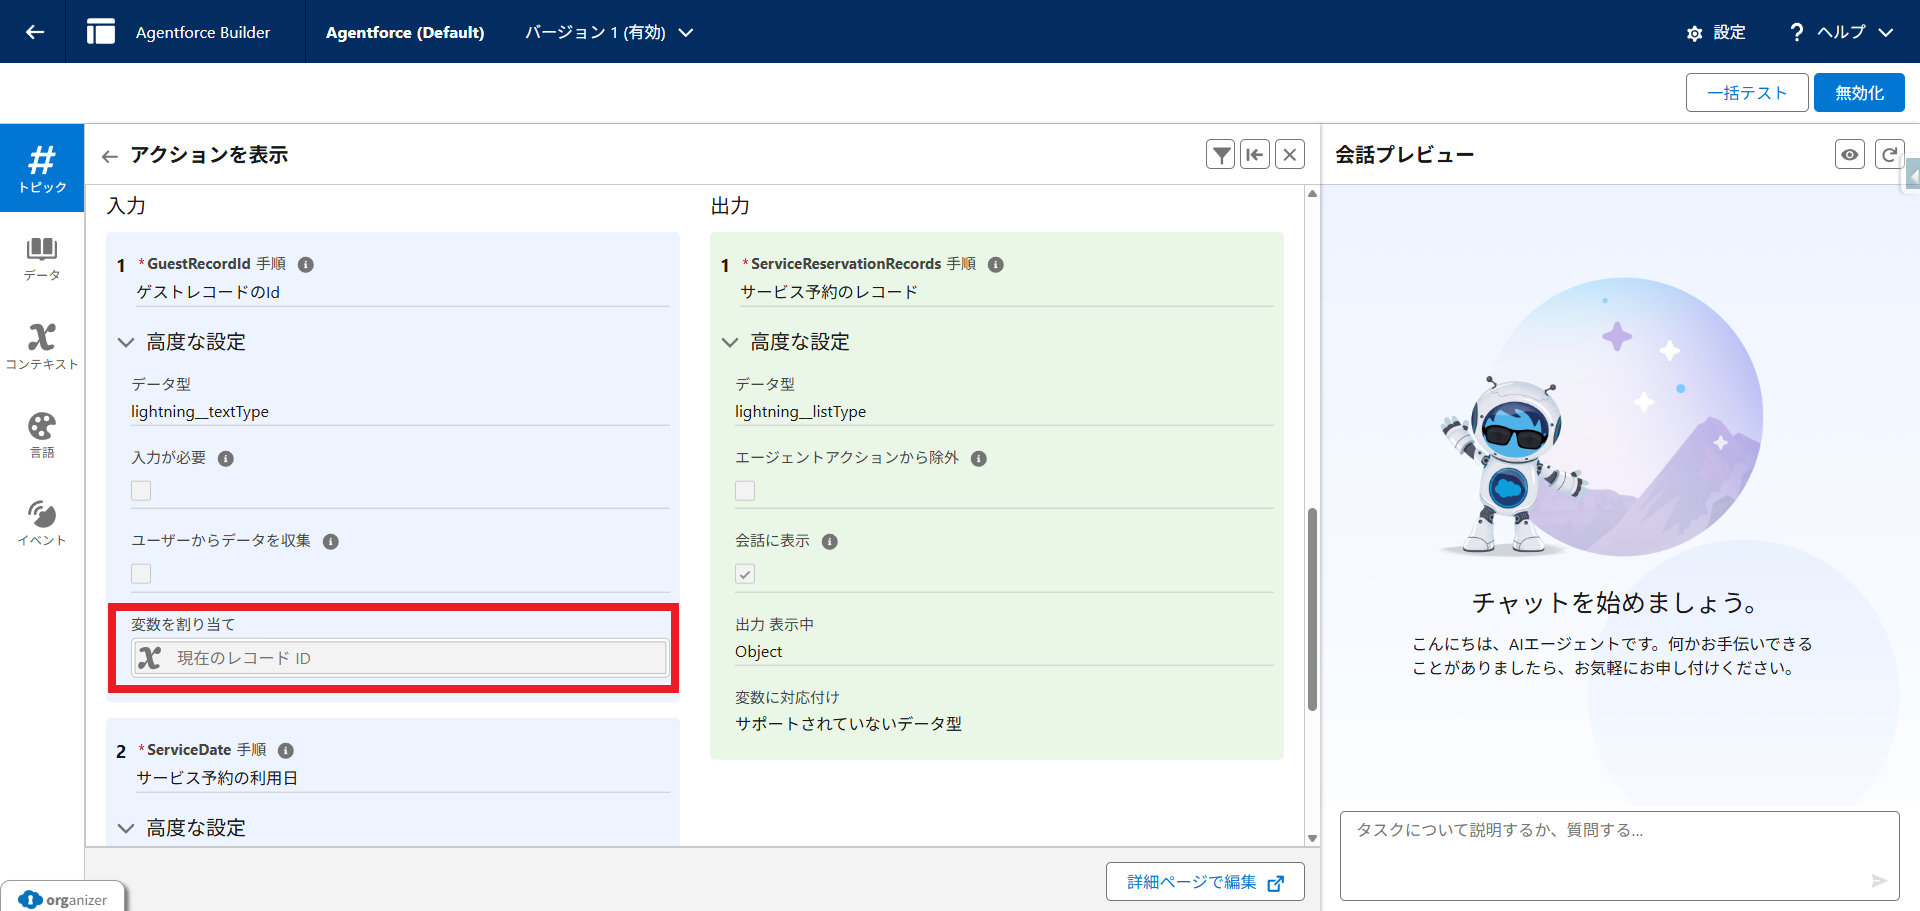Click the サポートされていないデータ型 text
This screenshot has width=1920, height=911.
849,724
